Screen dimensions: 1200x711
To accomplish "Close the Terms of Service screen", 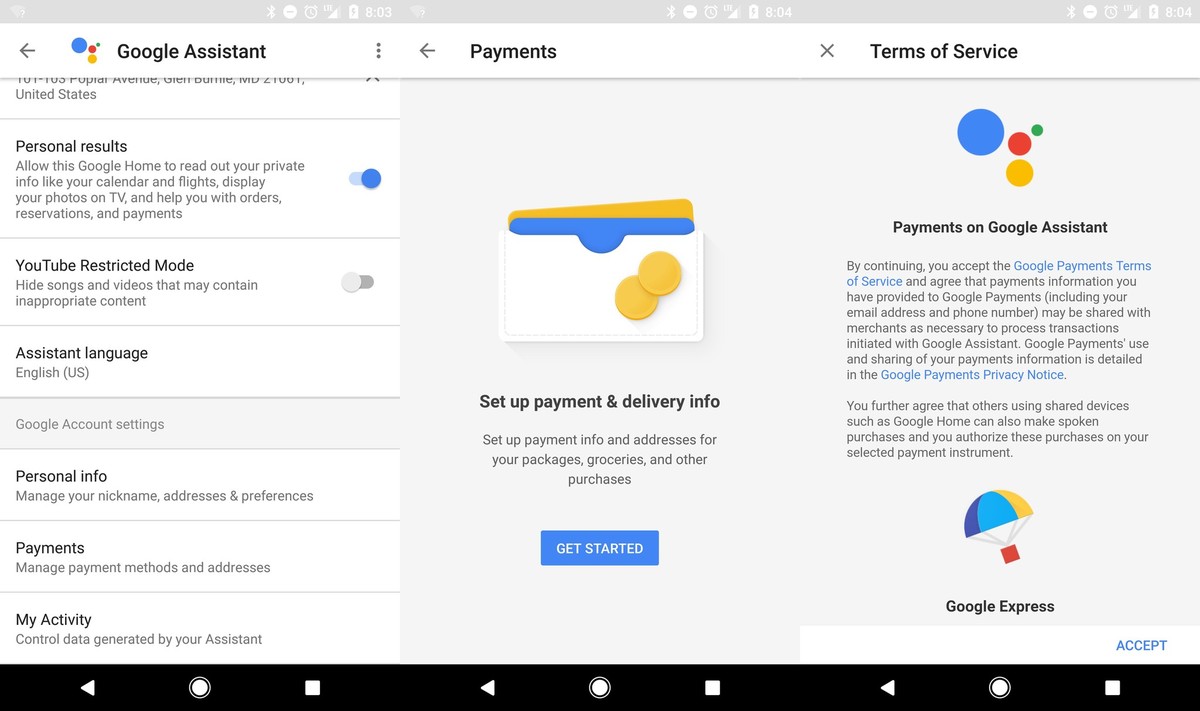I will [827, 51].
